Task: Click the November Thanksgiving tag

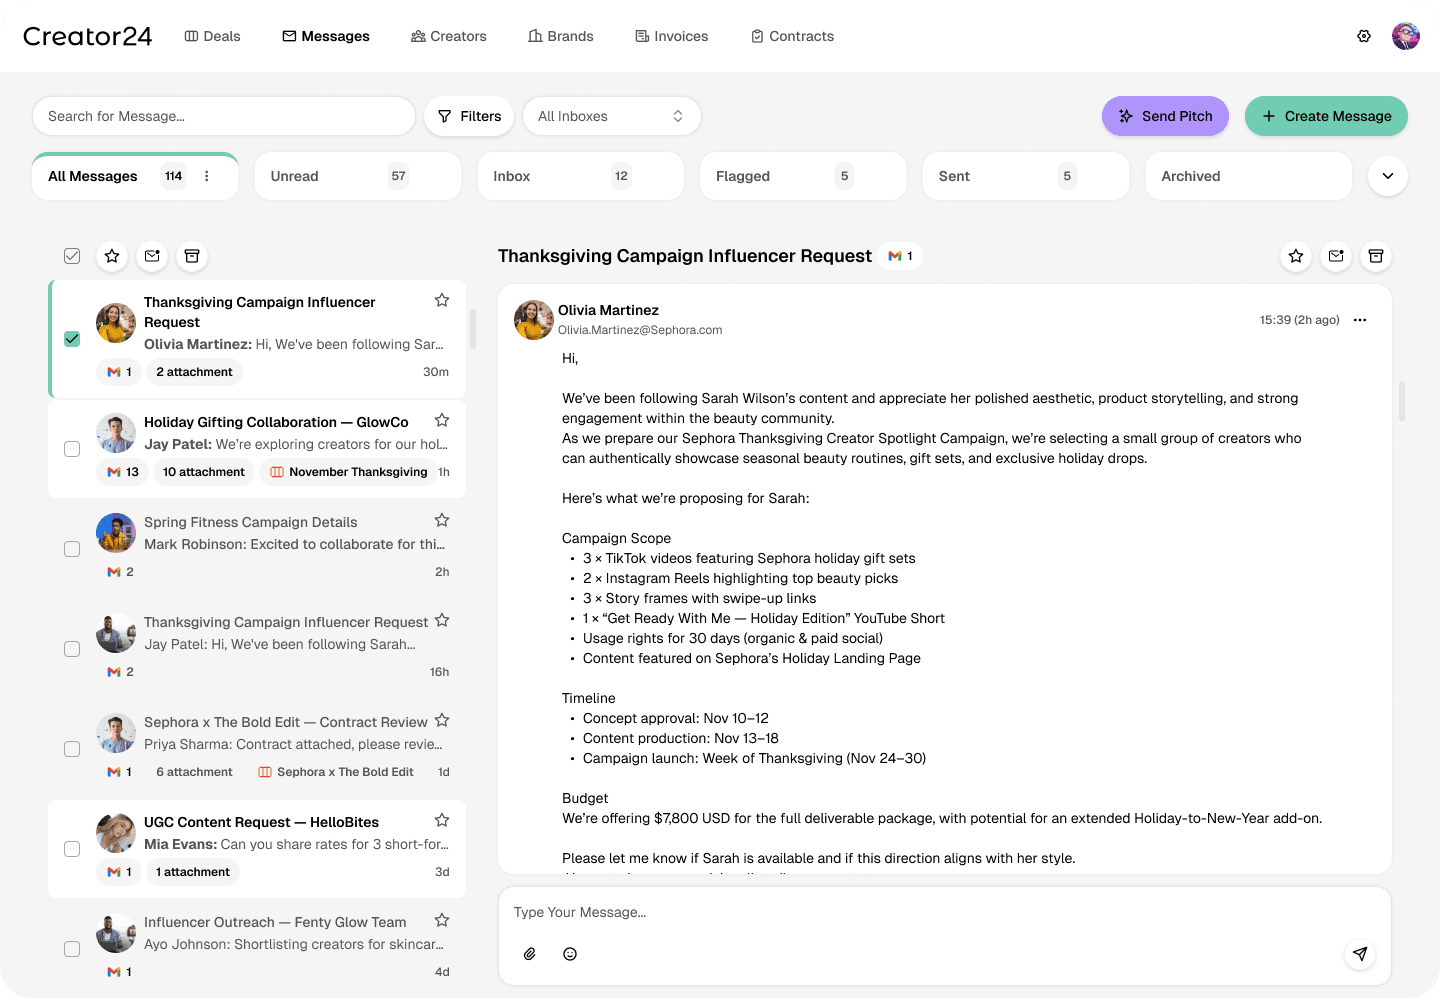Action: [x=349, y=472]
